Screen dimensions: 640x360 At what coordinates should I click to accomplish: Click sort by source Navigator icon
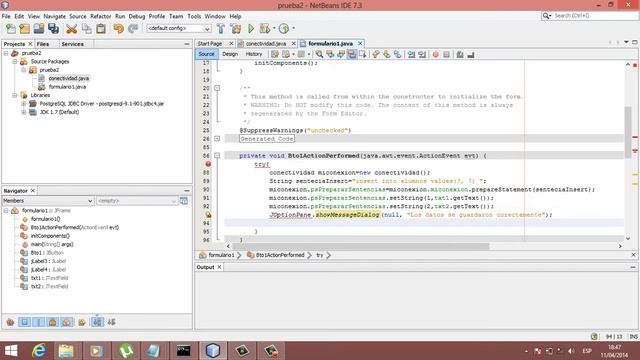click(111, 322)
